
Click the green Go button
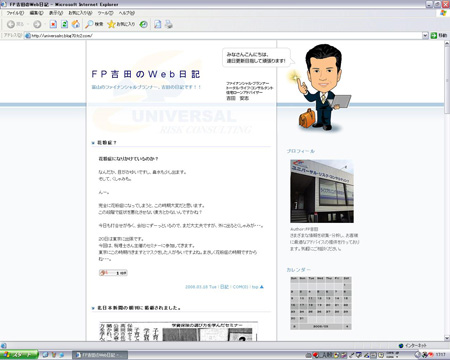pos(439,35)
